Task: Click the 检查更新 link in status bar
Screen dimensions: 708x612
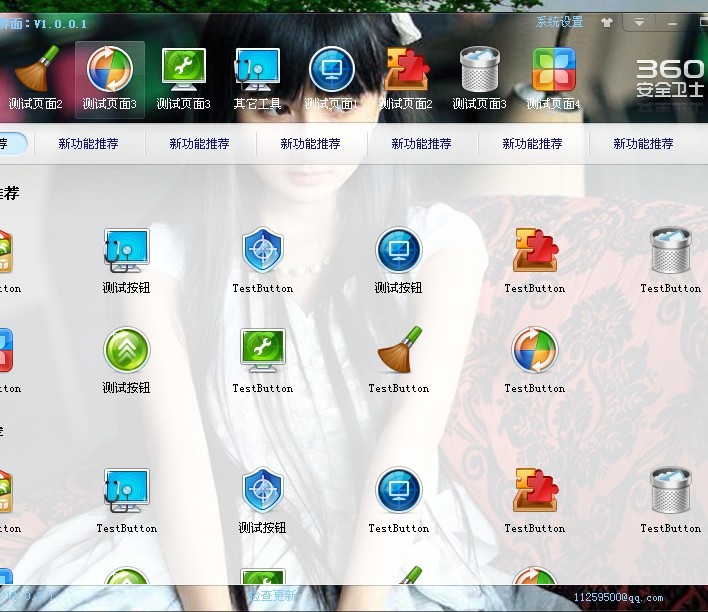Action: point(274,596)
